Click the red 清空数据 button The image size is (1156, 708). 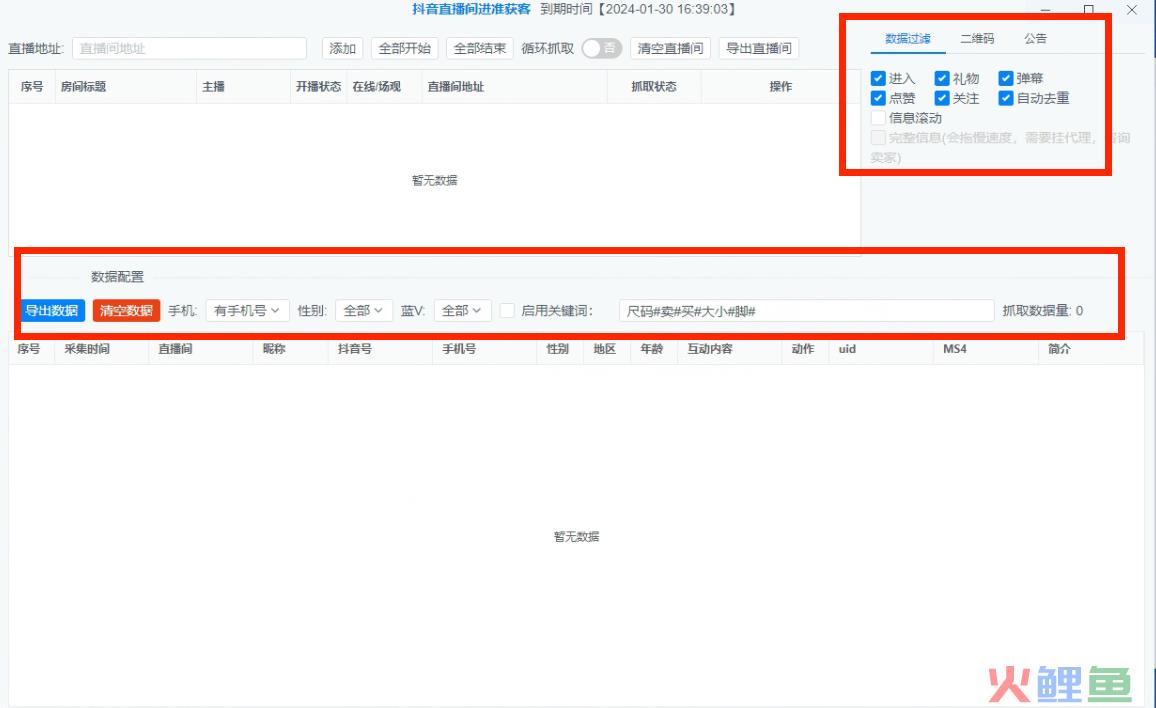coord(126,310)
